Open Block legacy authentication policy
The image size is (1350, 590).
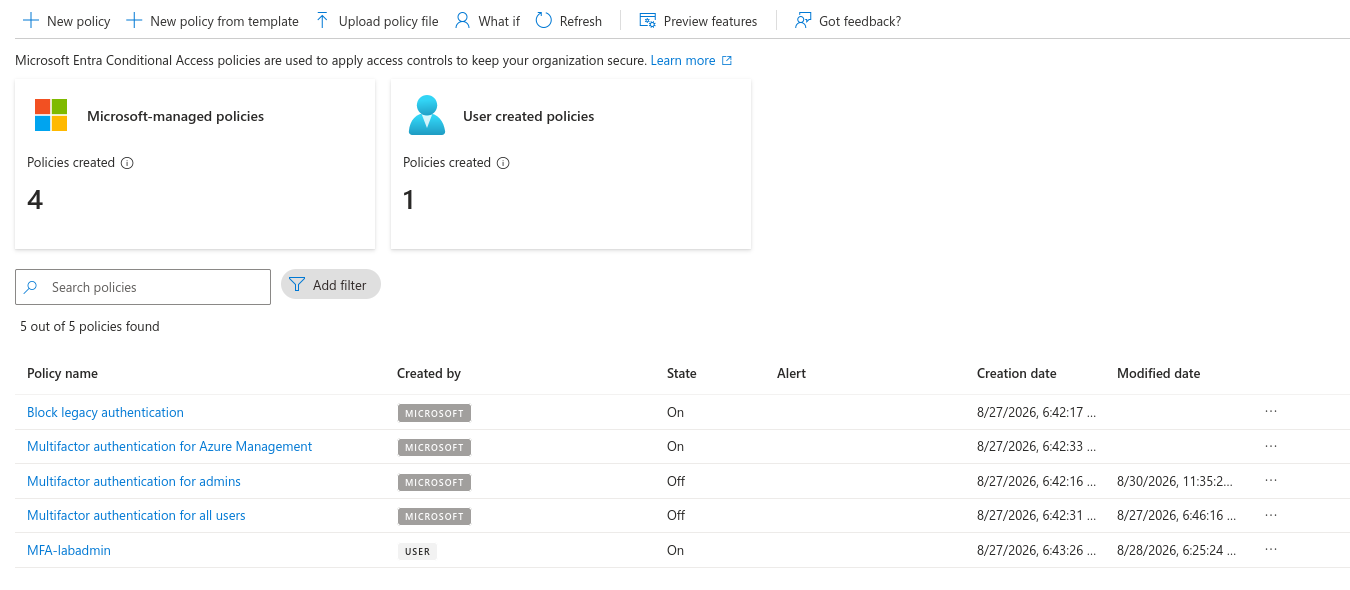pyautogui.click(x=105, y=412)
